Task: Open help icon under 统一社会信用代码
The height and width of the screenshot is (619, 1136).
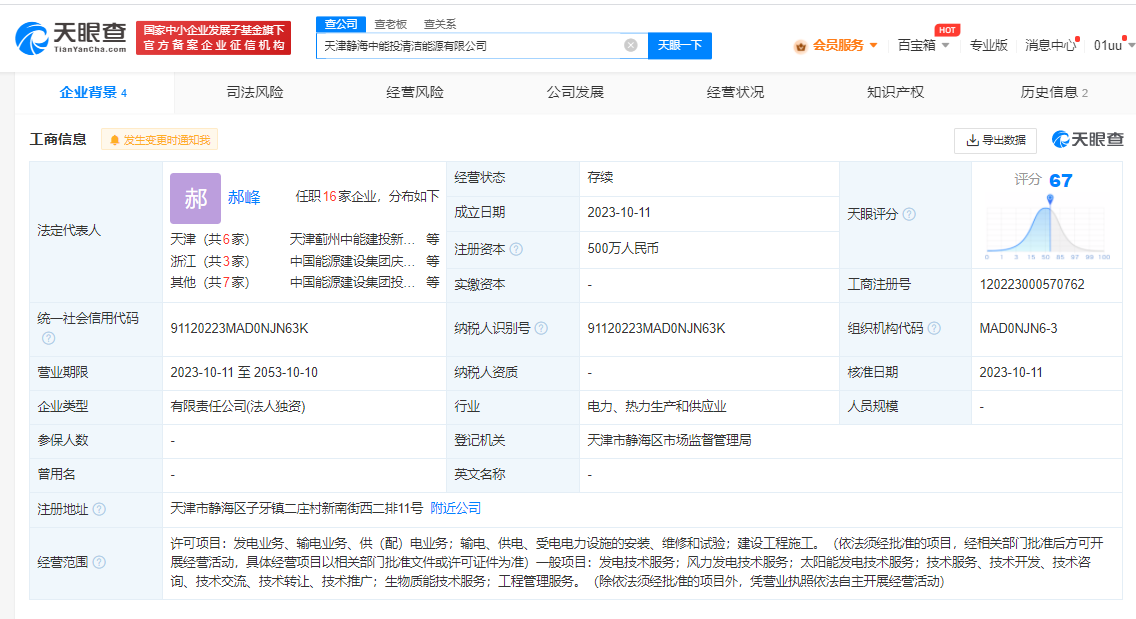Action: pos(49,338)
